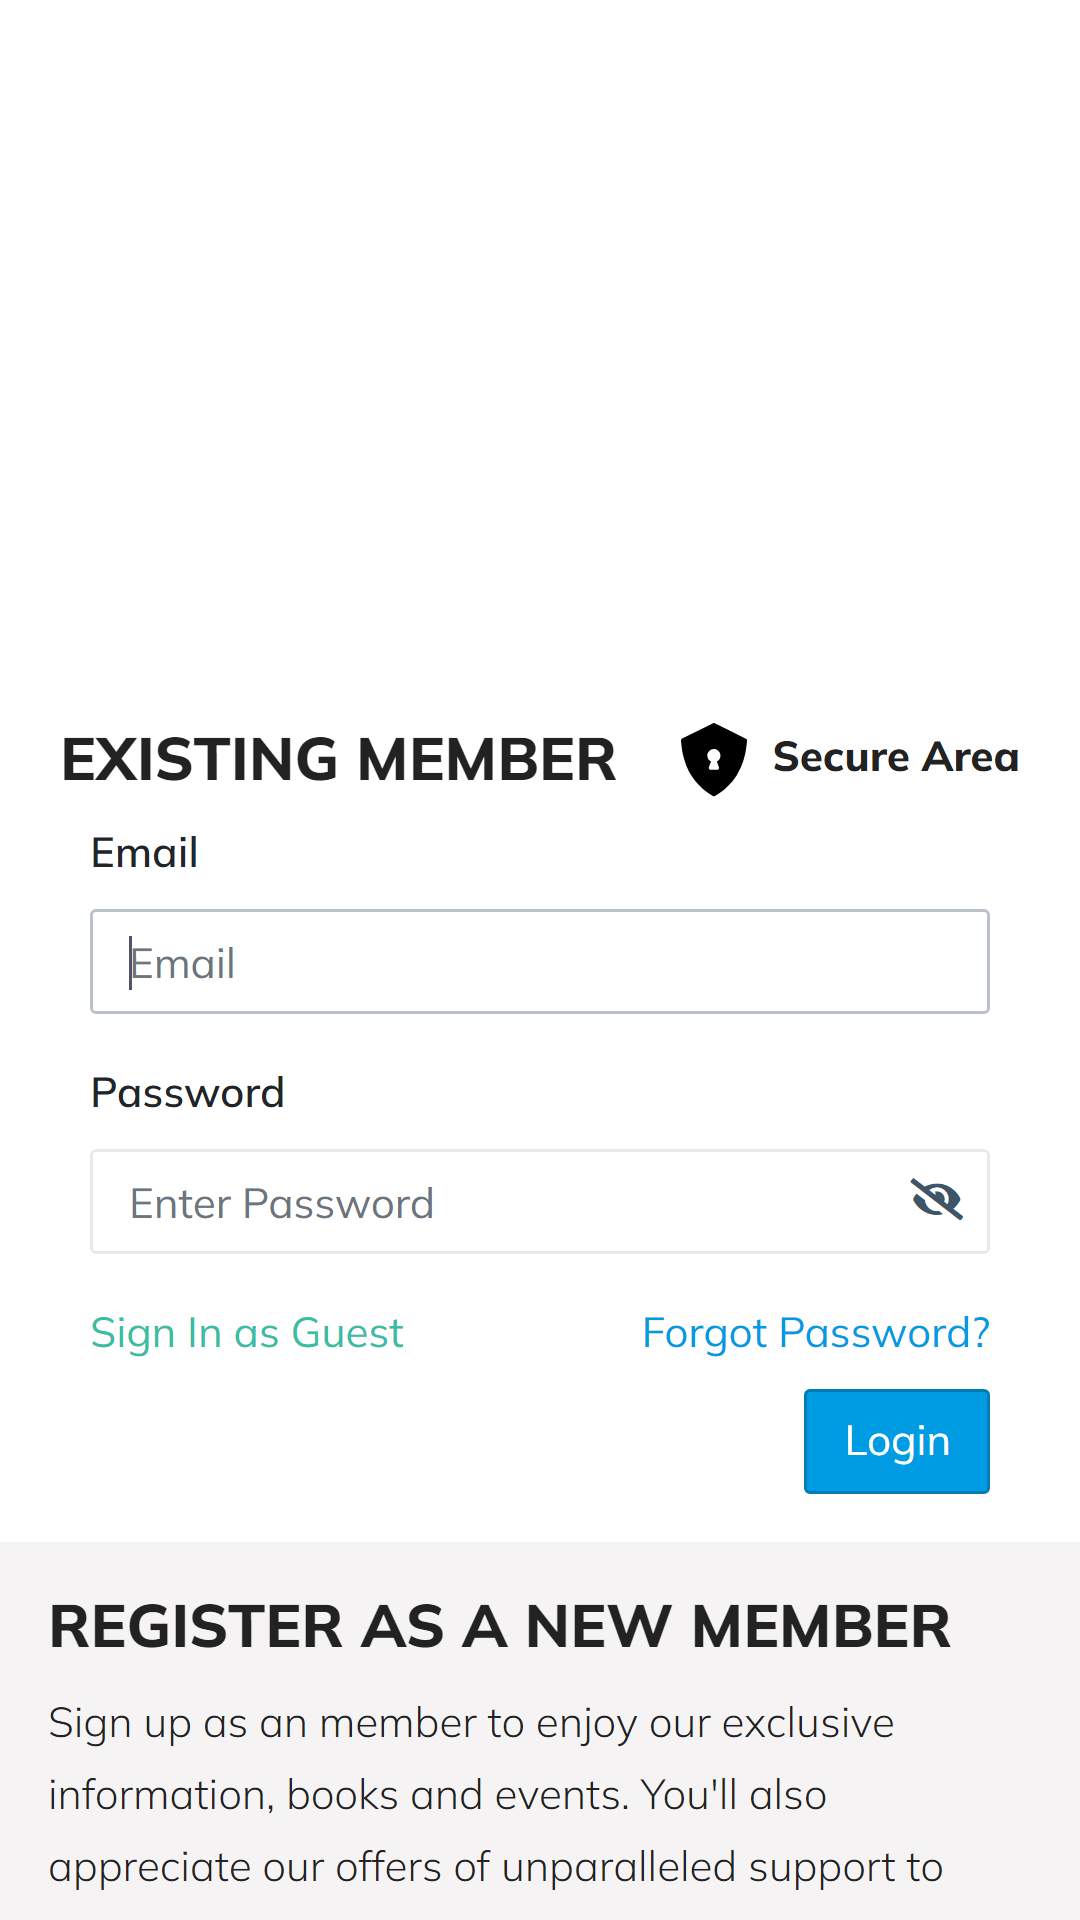The height and width of the screenshot is (1920, 1080).
Task: Click the blank white area above the form
Action: pos(540,350)
